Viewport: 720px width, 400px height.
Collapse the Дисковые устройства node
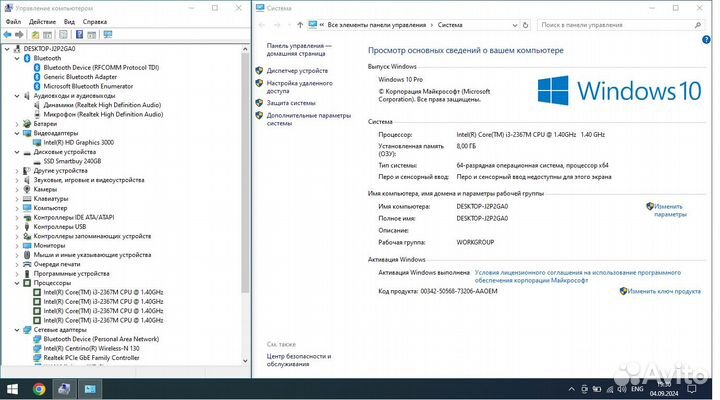[17, 152]
